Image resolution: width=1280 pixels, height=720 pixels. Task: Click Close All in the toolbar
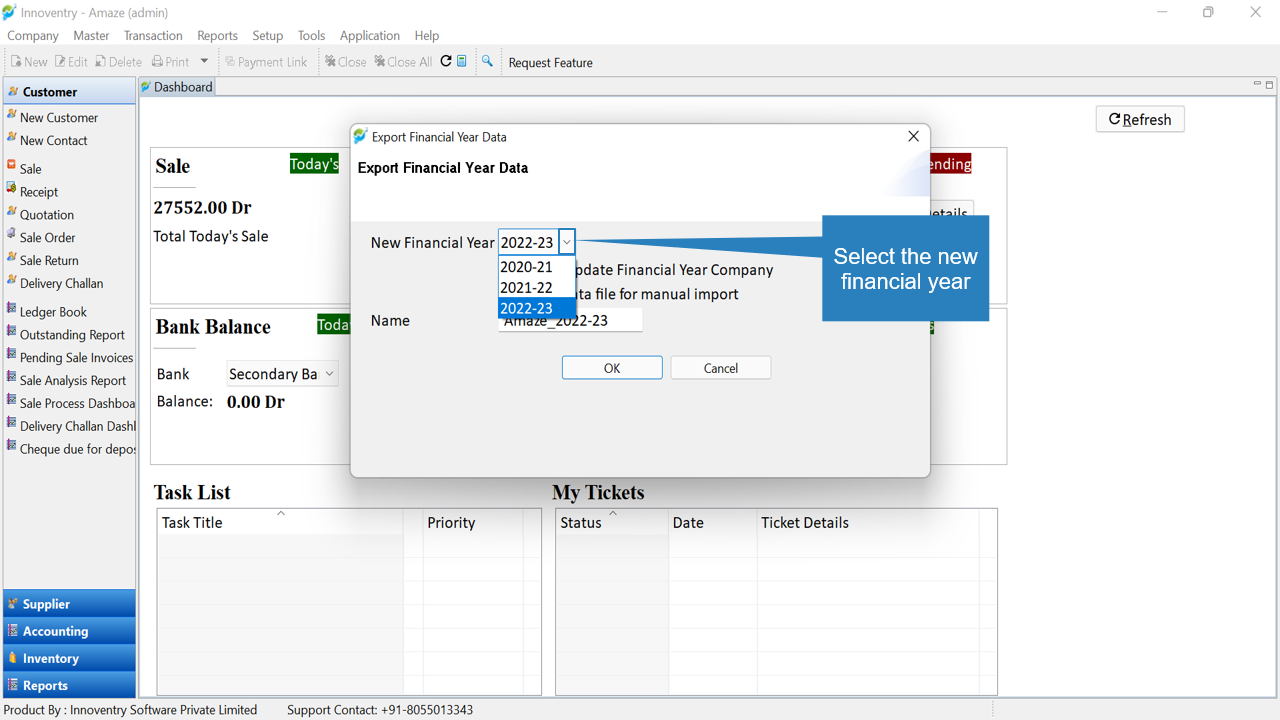[404, 62]
